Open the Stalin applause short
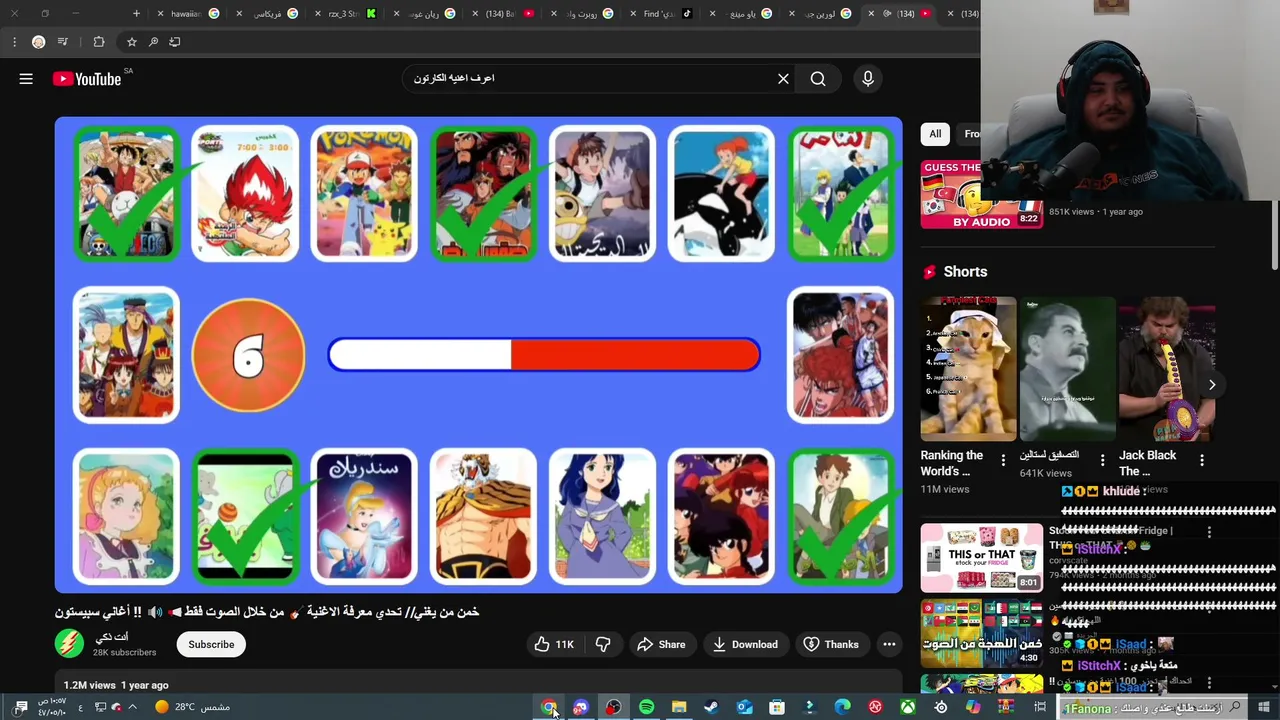 pyautogui.click(x=1067, y=368)
